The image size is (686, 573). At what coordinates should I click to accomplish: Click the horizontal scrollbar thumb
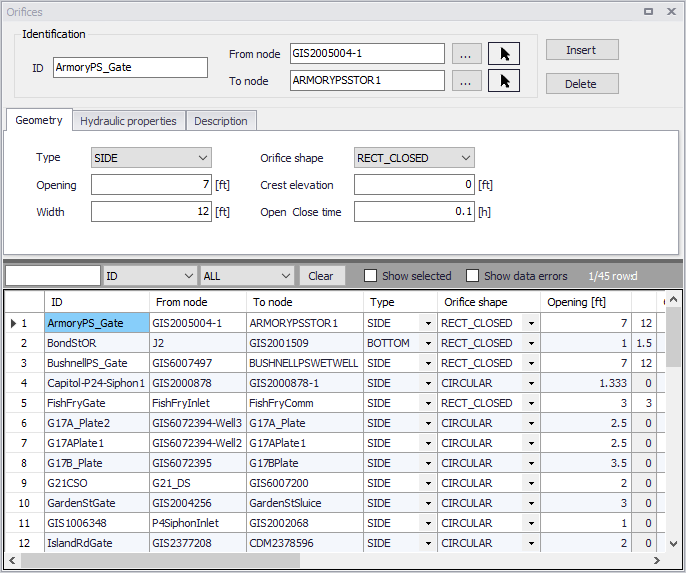click(160, 560)
